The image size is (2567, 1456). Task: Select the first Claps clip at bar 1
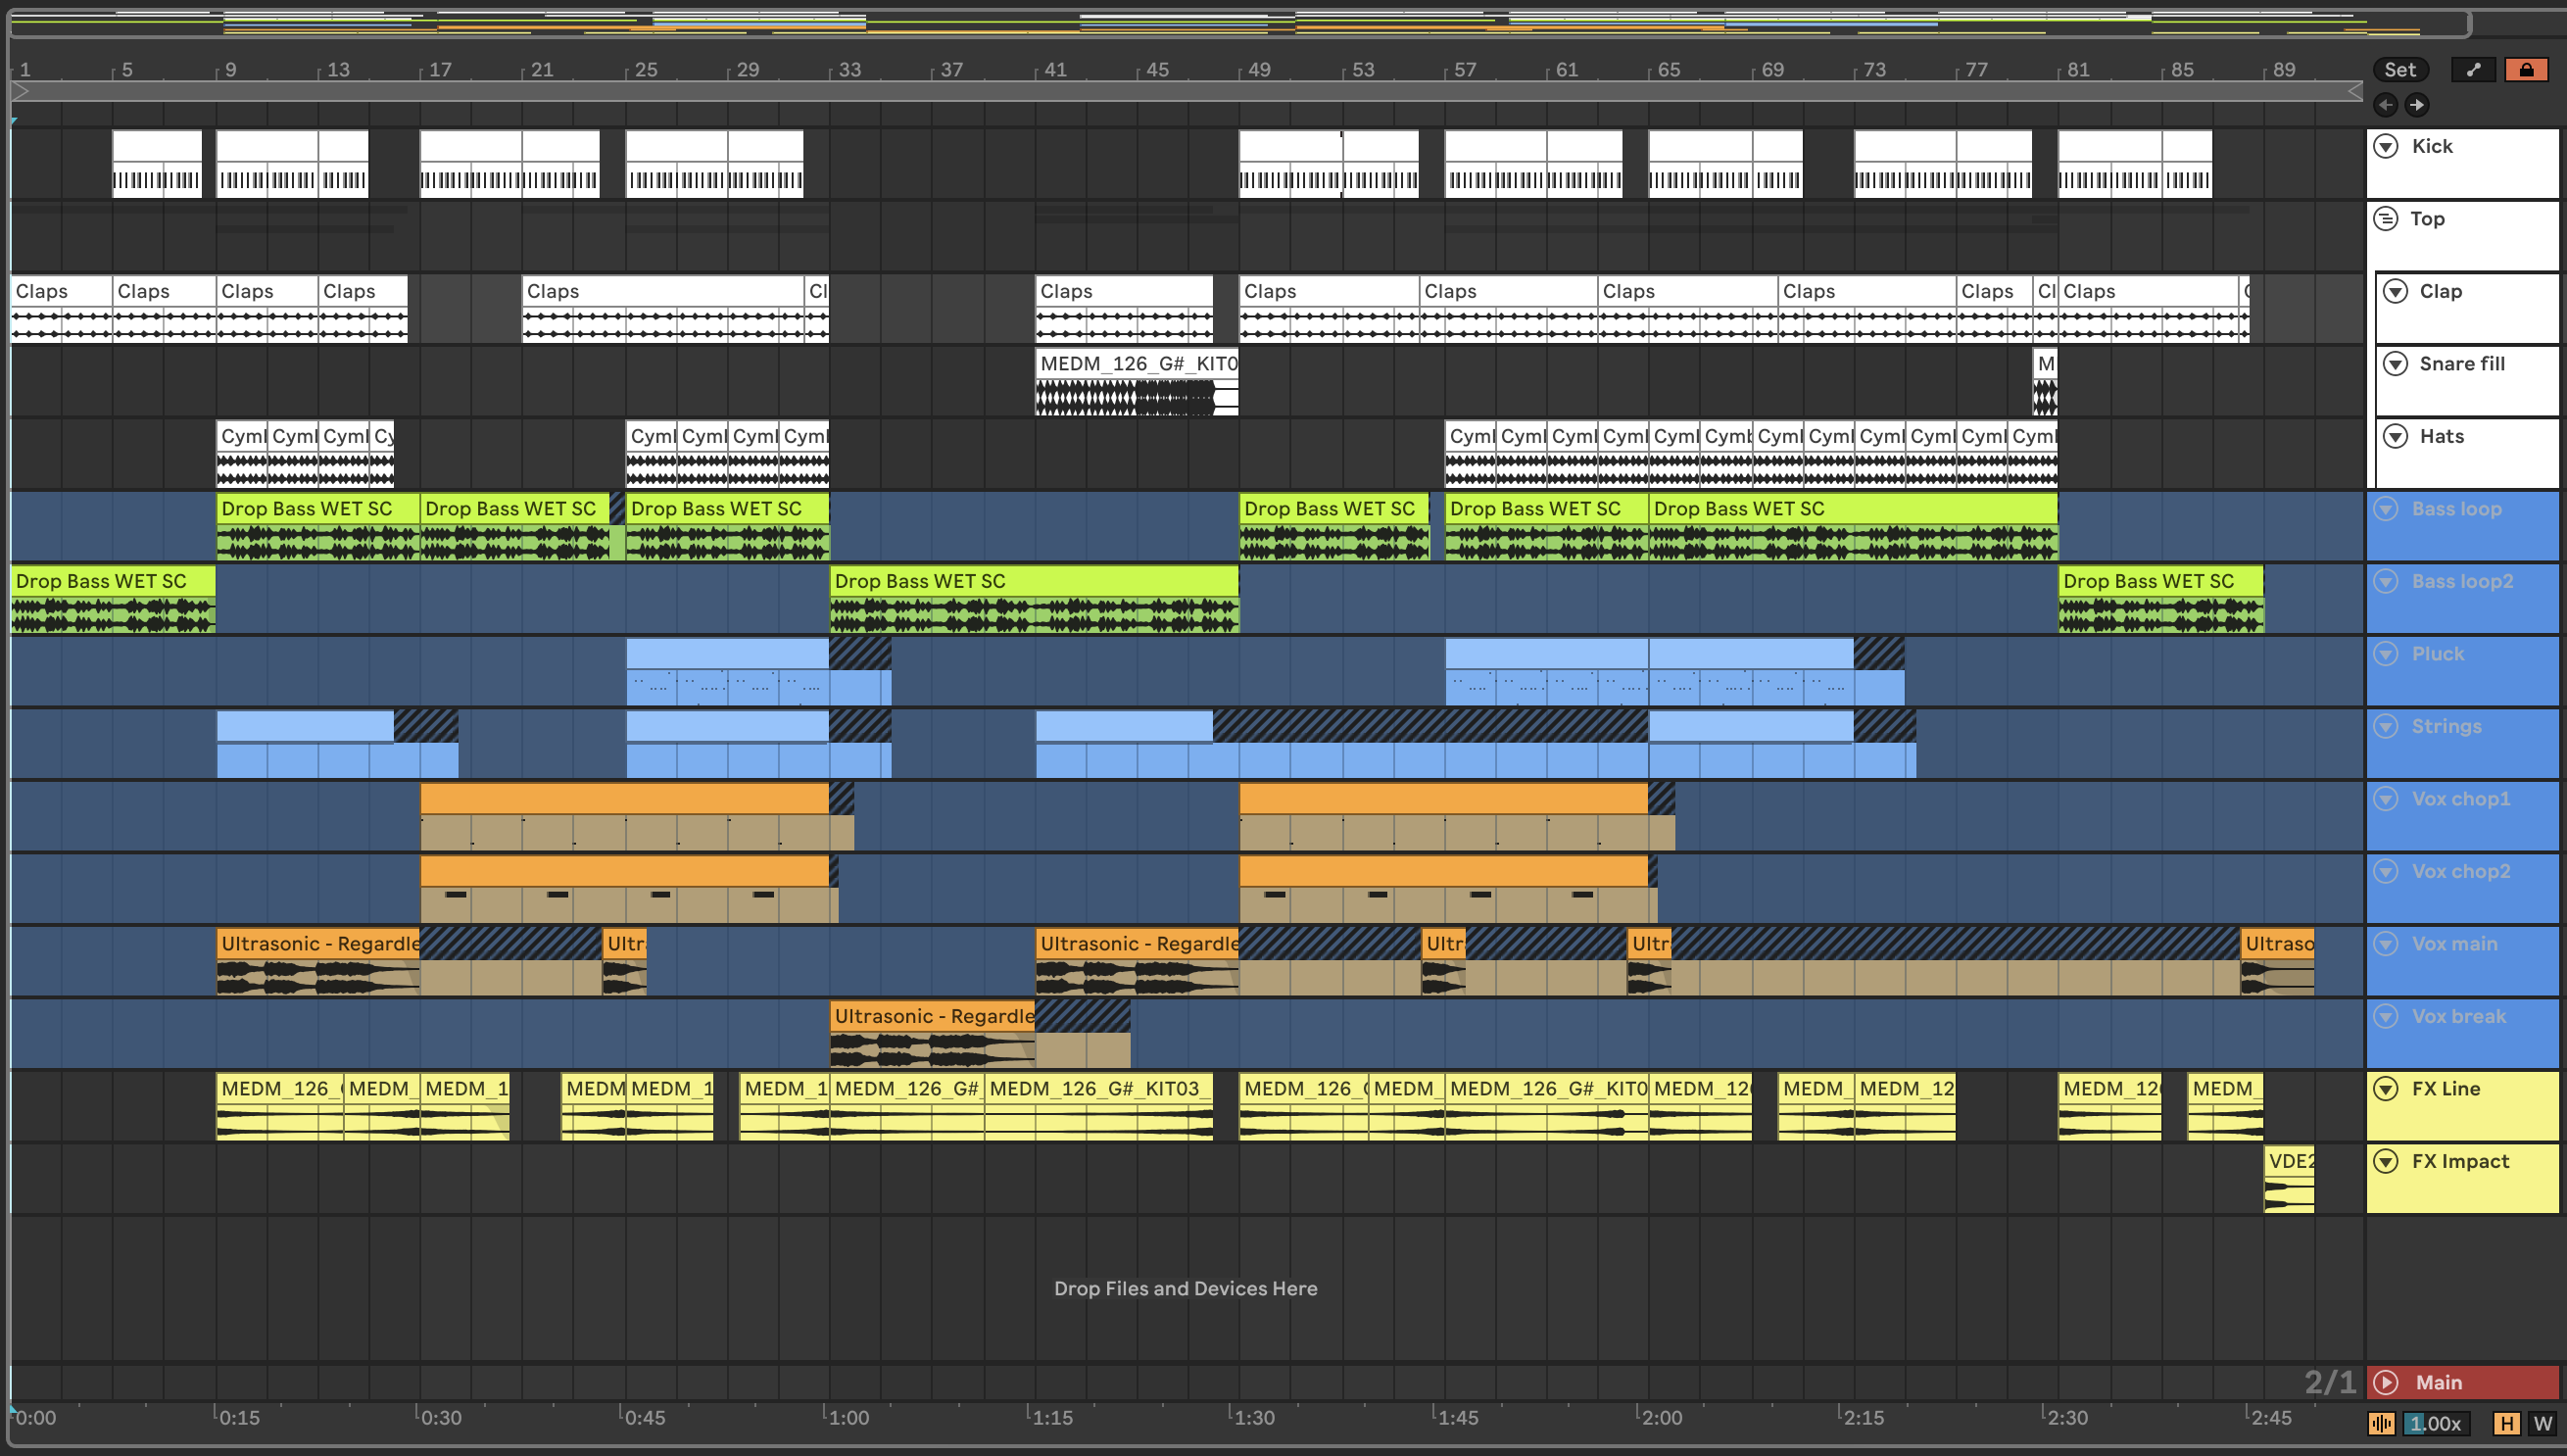coord(61,309)
